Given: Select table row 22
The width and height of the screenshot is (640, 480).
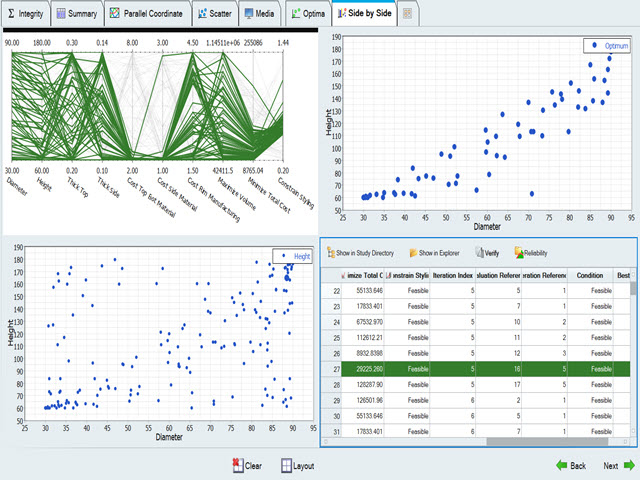Looking at the screenshot, I should coord(476,291).
